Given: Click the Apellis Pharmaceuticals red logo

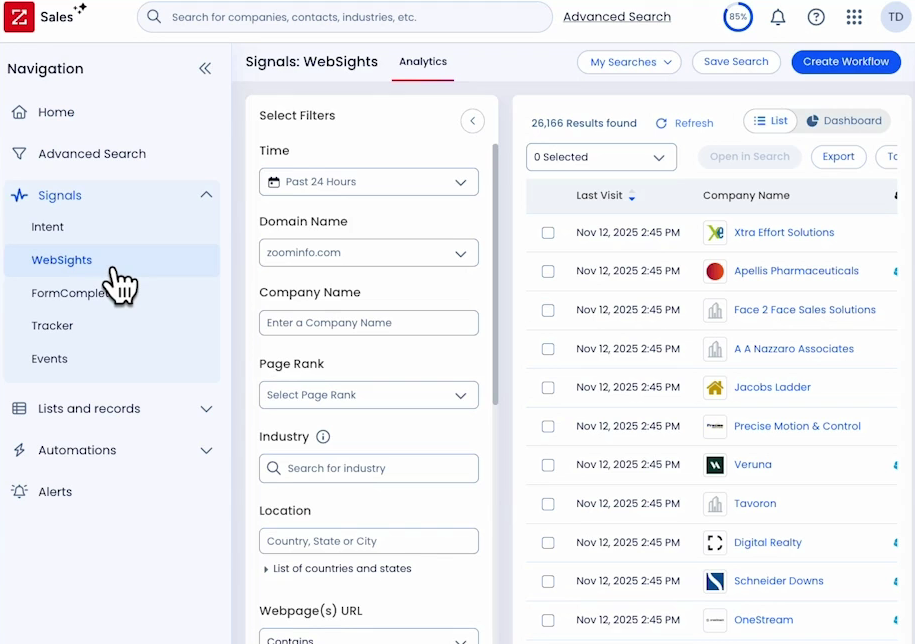Looking at the screenshot, I should (x=715, y=271).
